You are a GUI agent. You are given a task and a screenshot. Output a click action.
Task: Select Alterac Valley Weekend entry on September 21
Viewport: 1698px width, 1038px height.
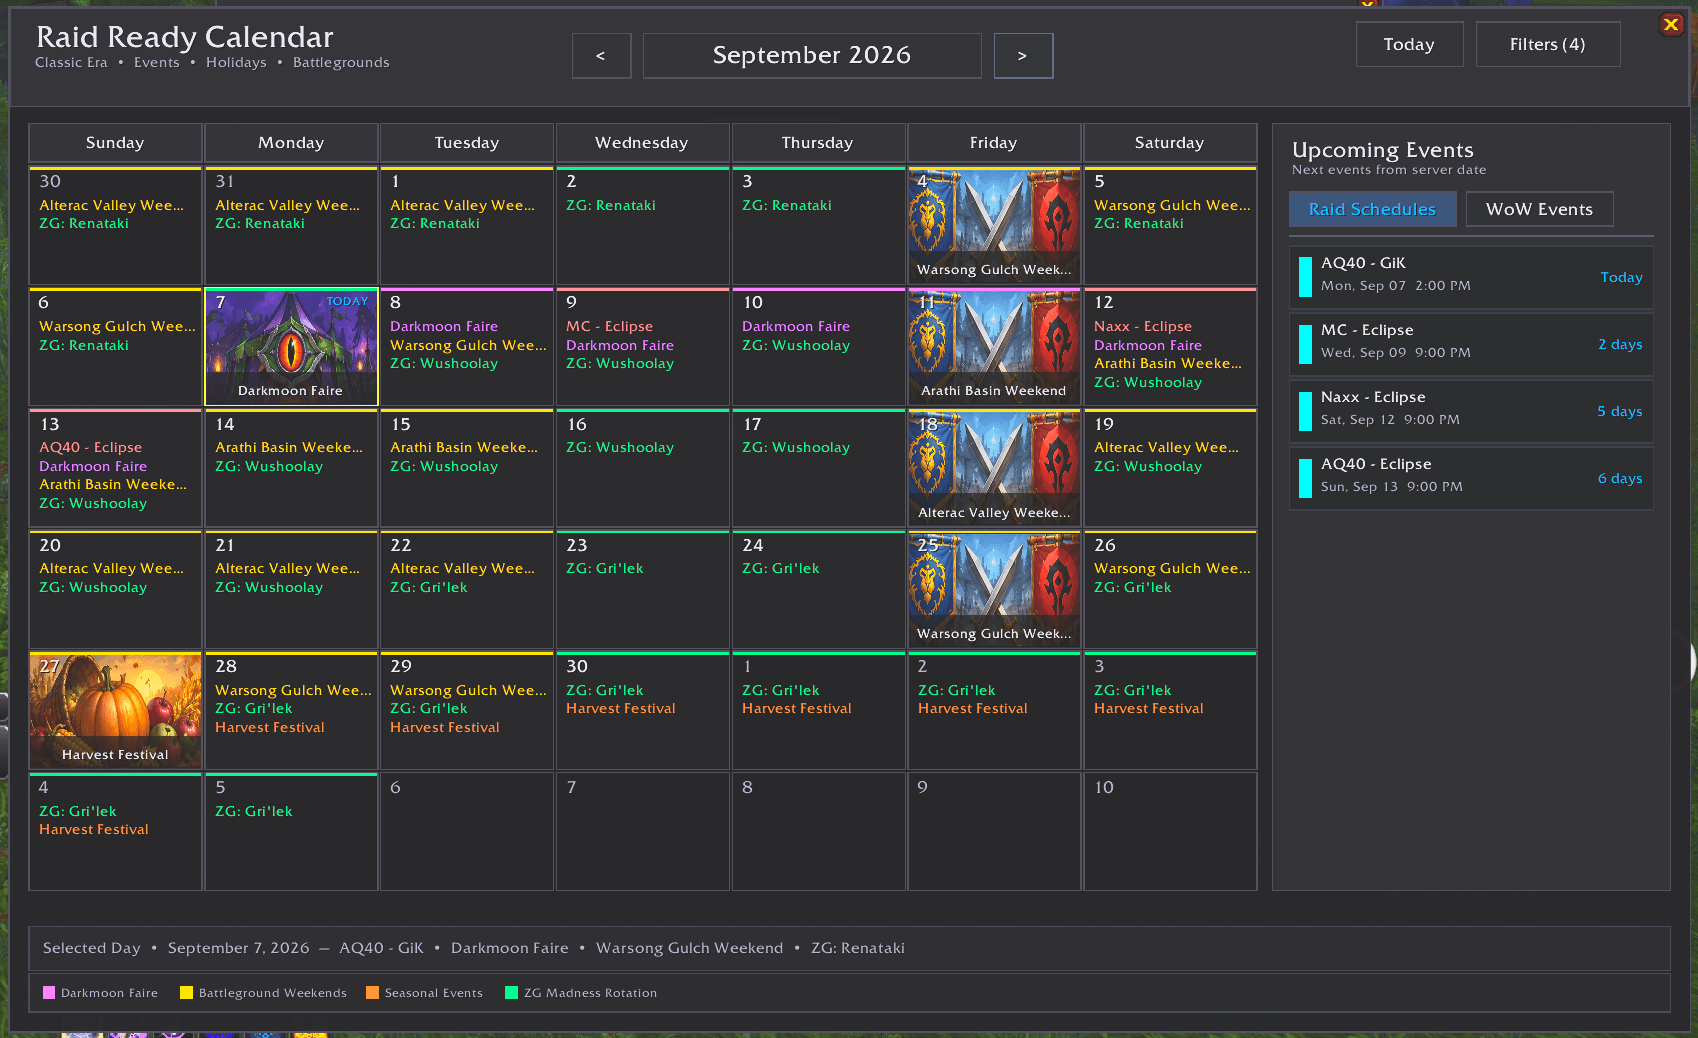tap(288, 569)
